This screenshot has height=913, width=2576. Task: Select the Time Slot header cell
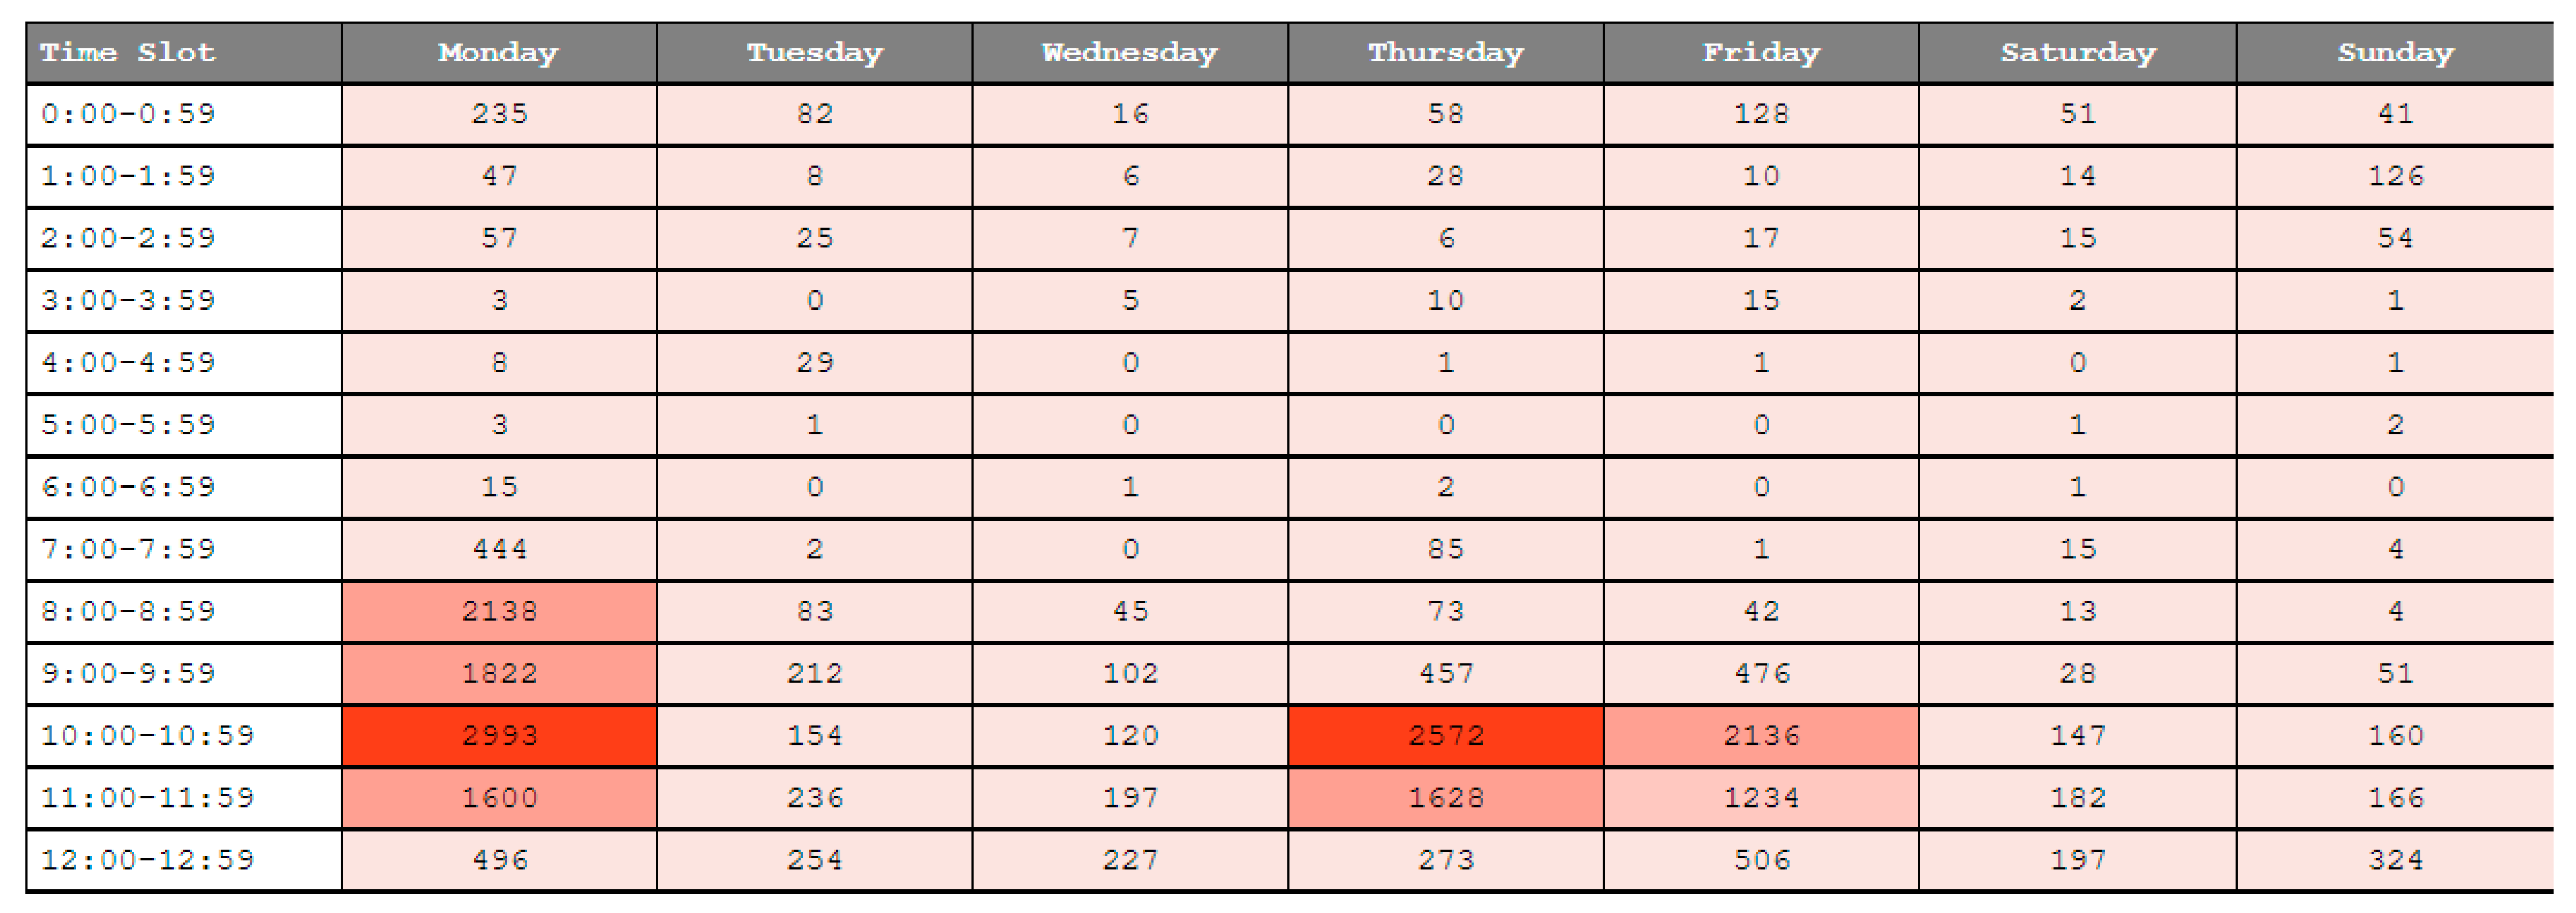tap(128, 53)
